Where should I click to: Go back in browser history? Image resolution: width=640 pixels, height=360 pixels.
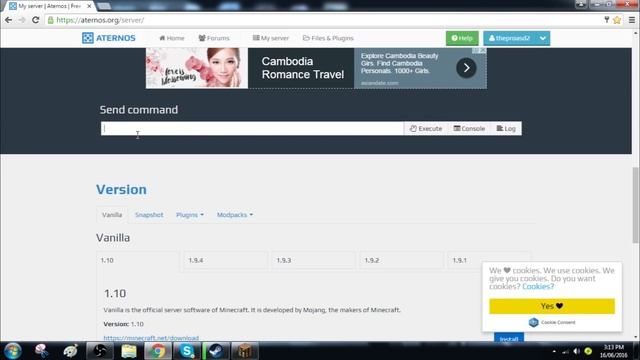(9, 20)
